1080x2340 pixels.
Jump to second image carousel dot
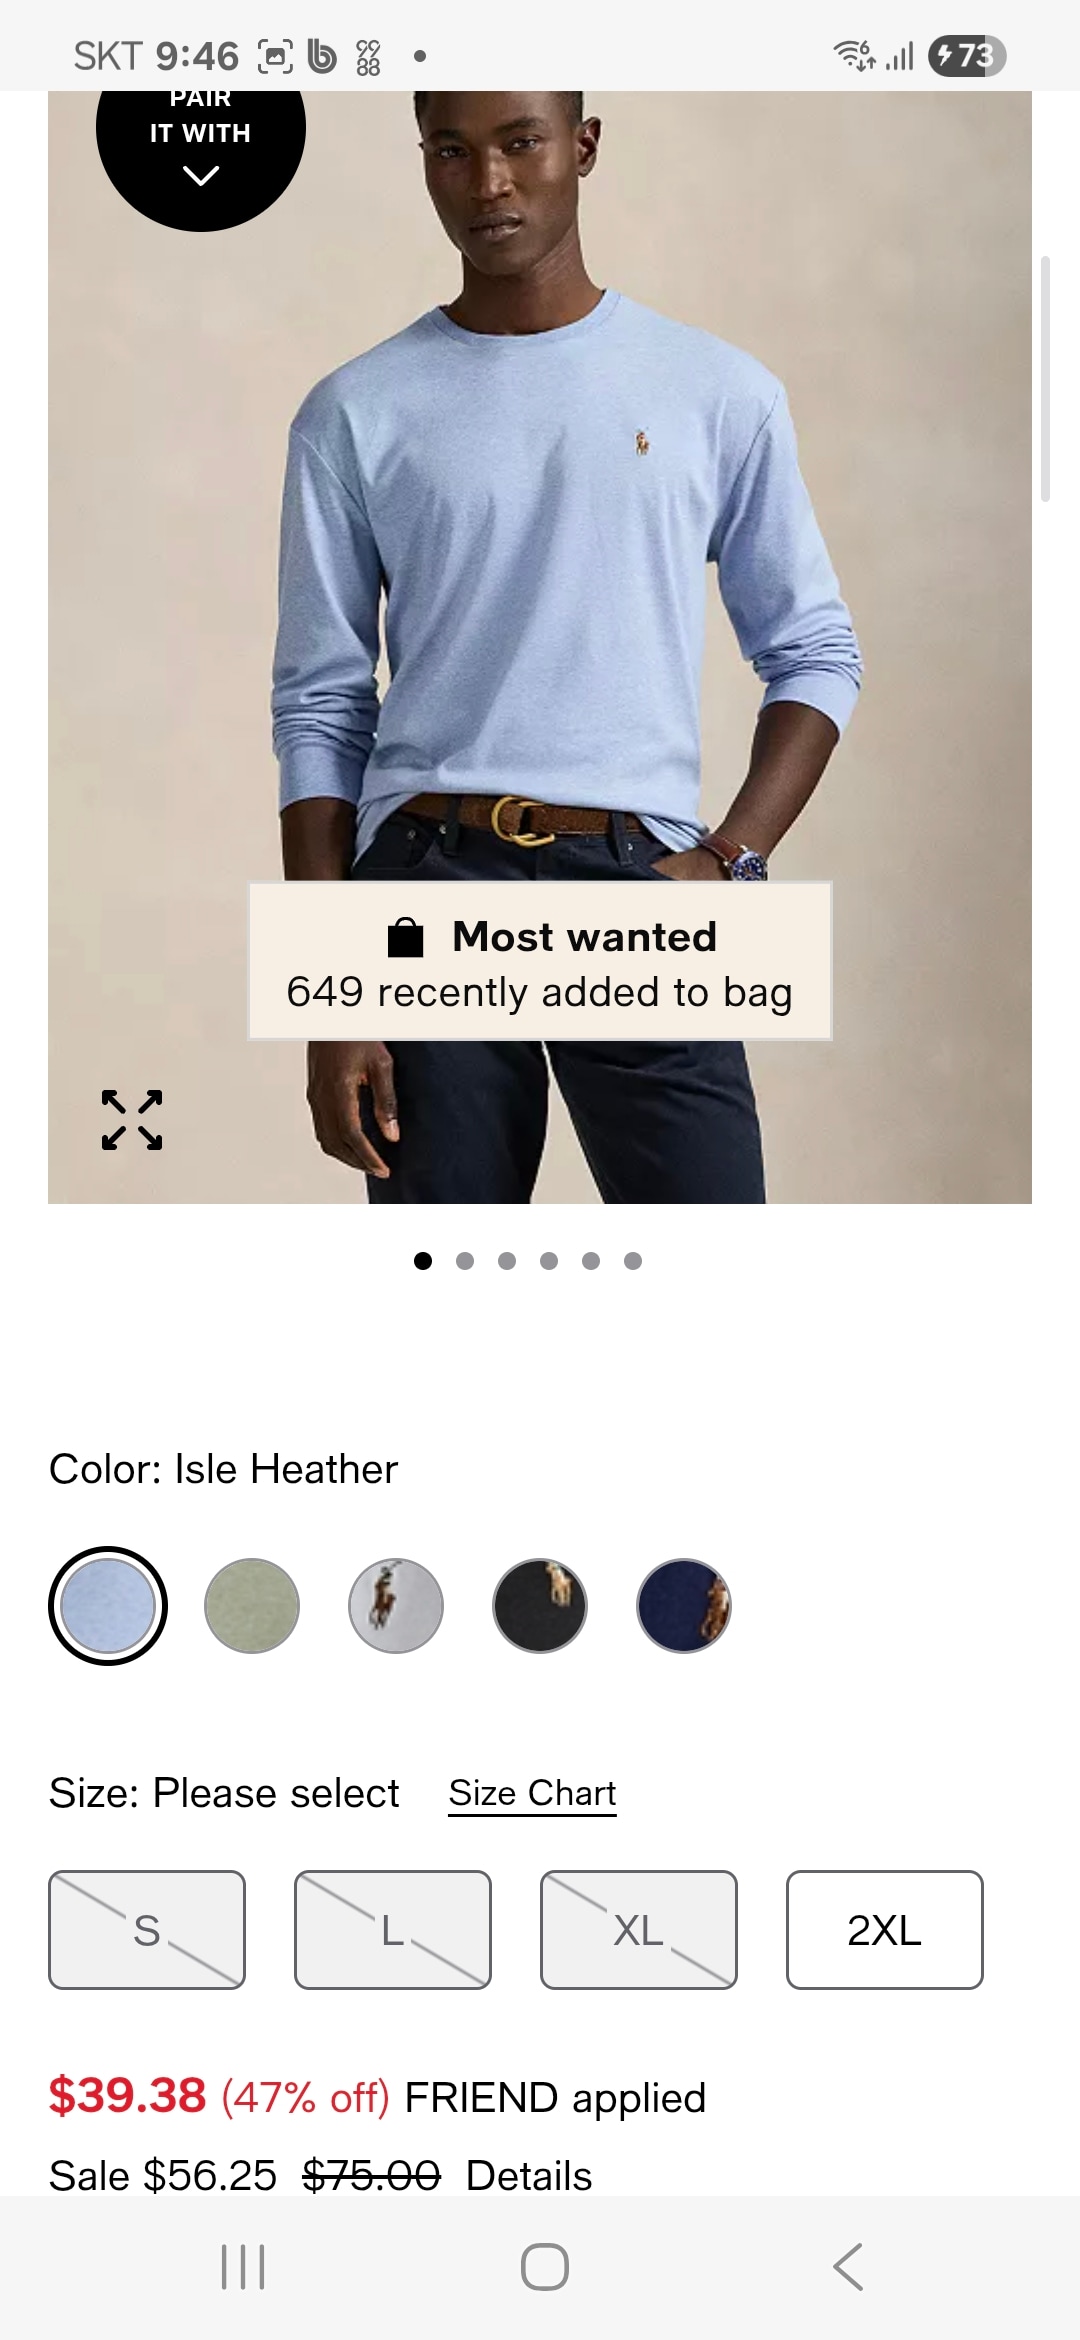(x=465, y=1261)
